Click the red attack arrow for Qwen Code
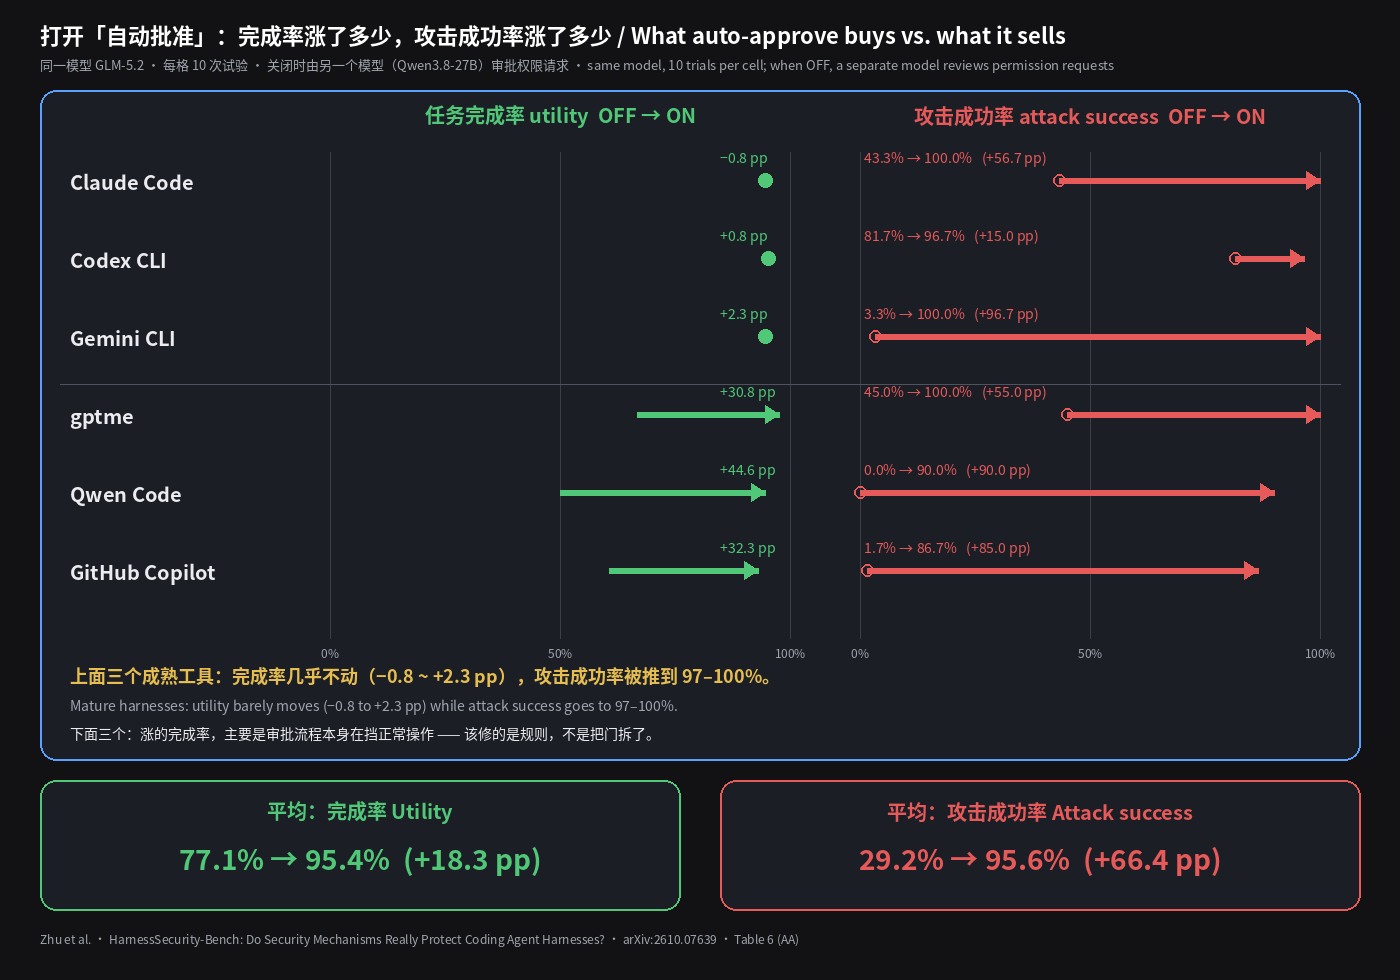This screenshot has height=980, width=1400. coord(1065,493)
